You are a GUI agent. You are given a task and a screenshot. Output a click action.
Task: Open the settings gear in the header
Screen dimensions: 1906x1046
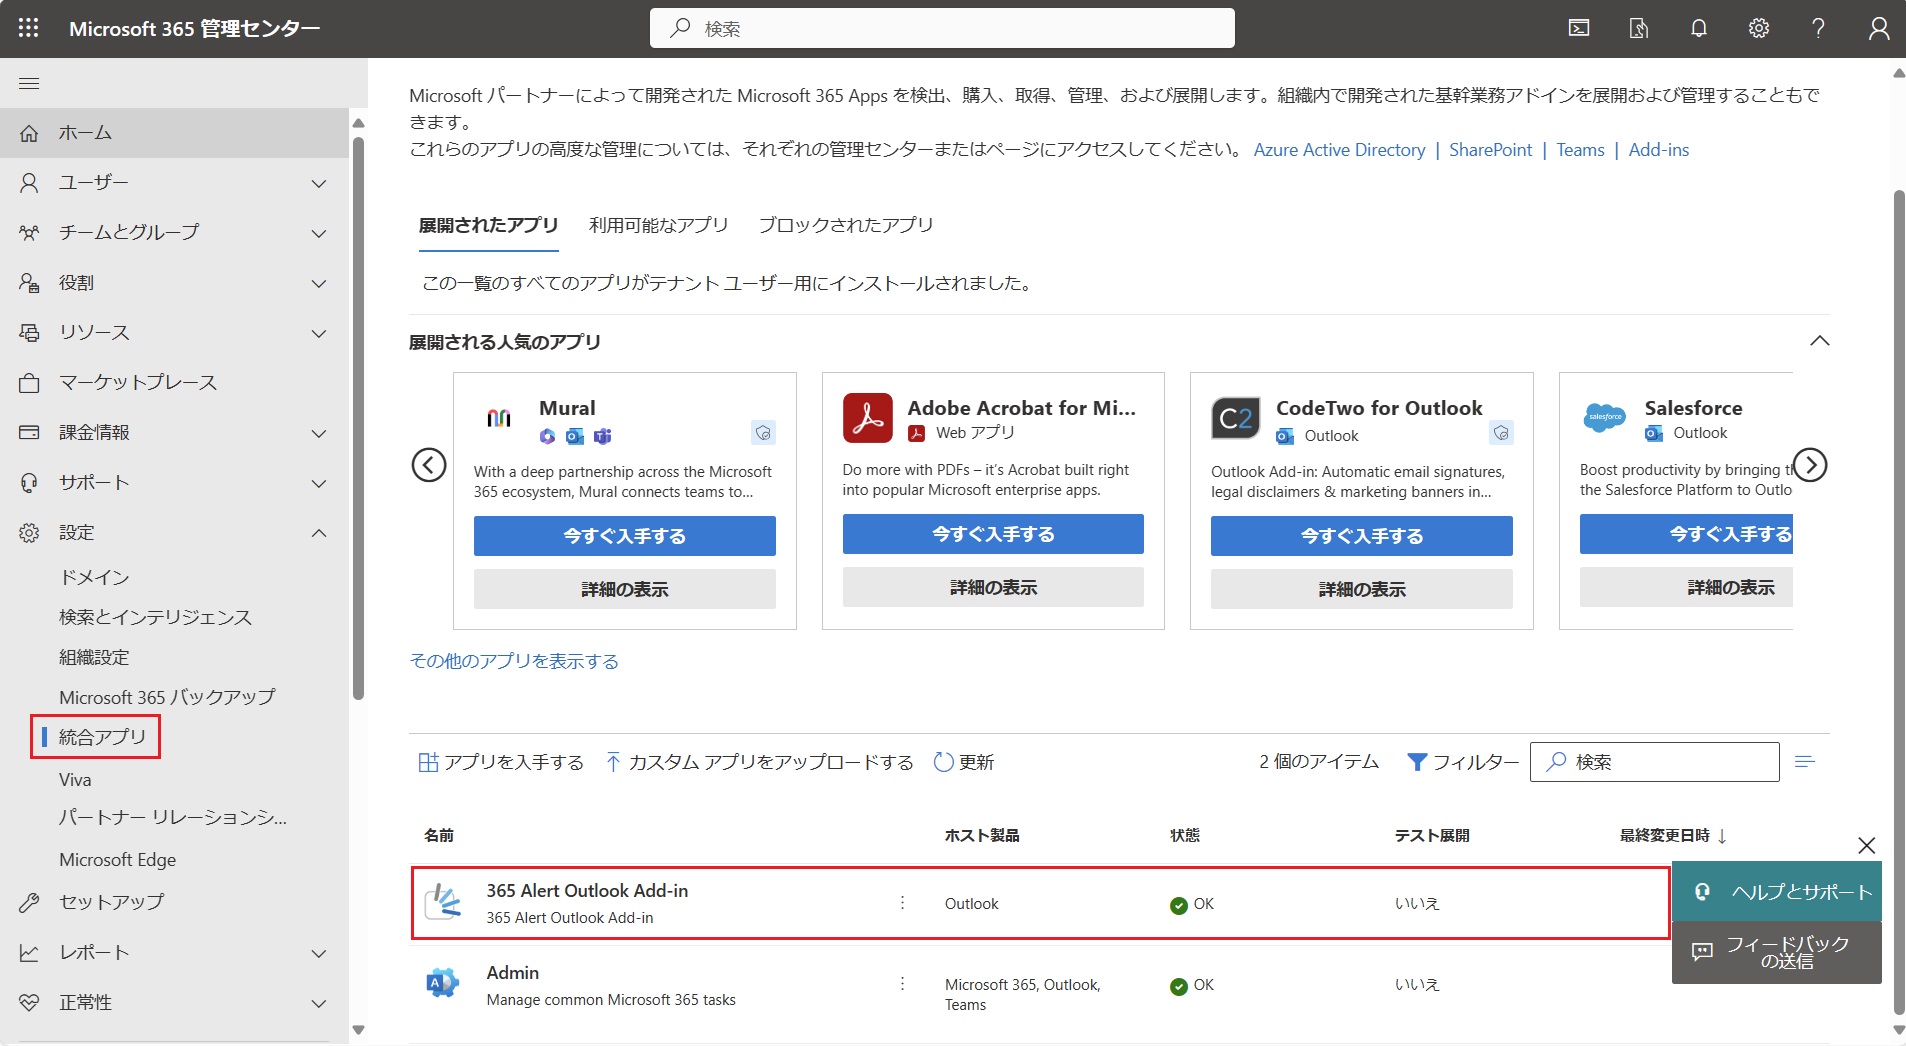coord(1758,28)
